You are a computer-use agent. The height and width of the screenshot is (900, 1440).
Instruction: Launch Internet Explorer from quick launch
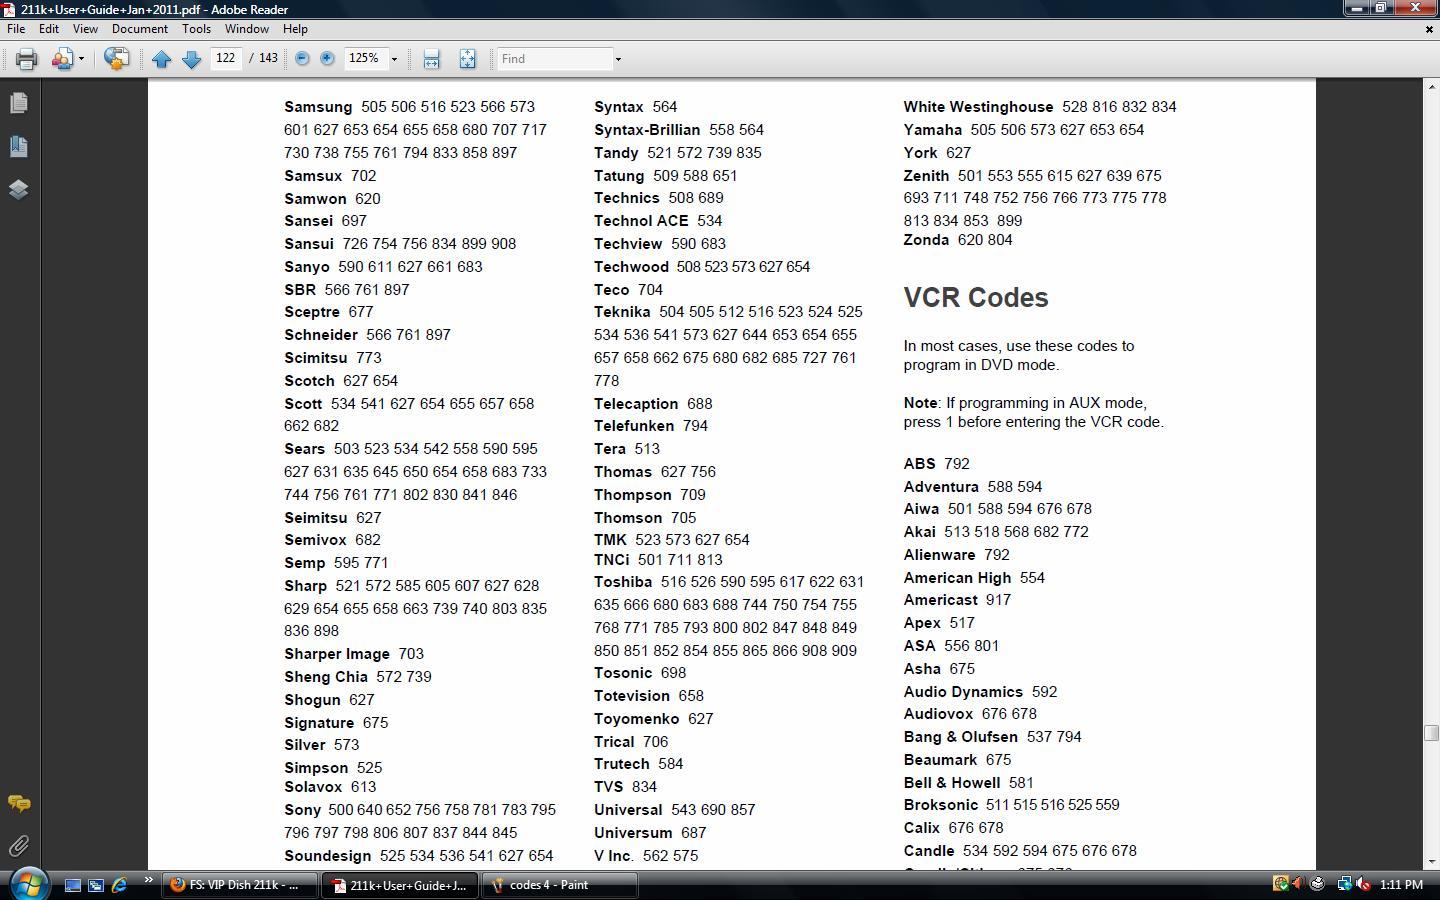coord(119,885)
